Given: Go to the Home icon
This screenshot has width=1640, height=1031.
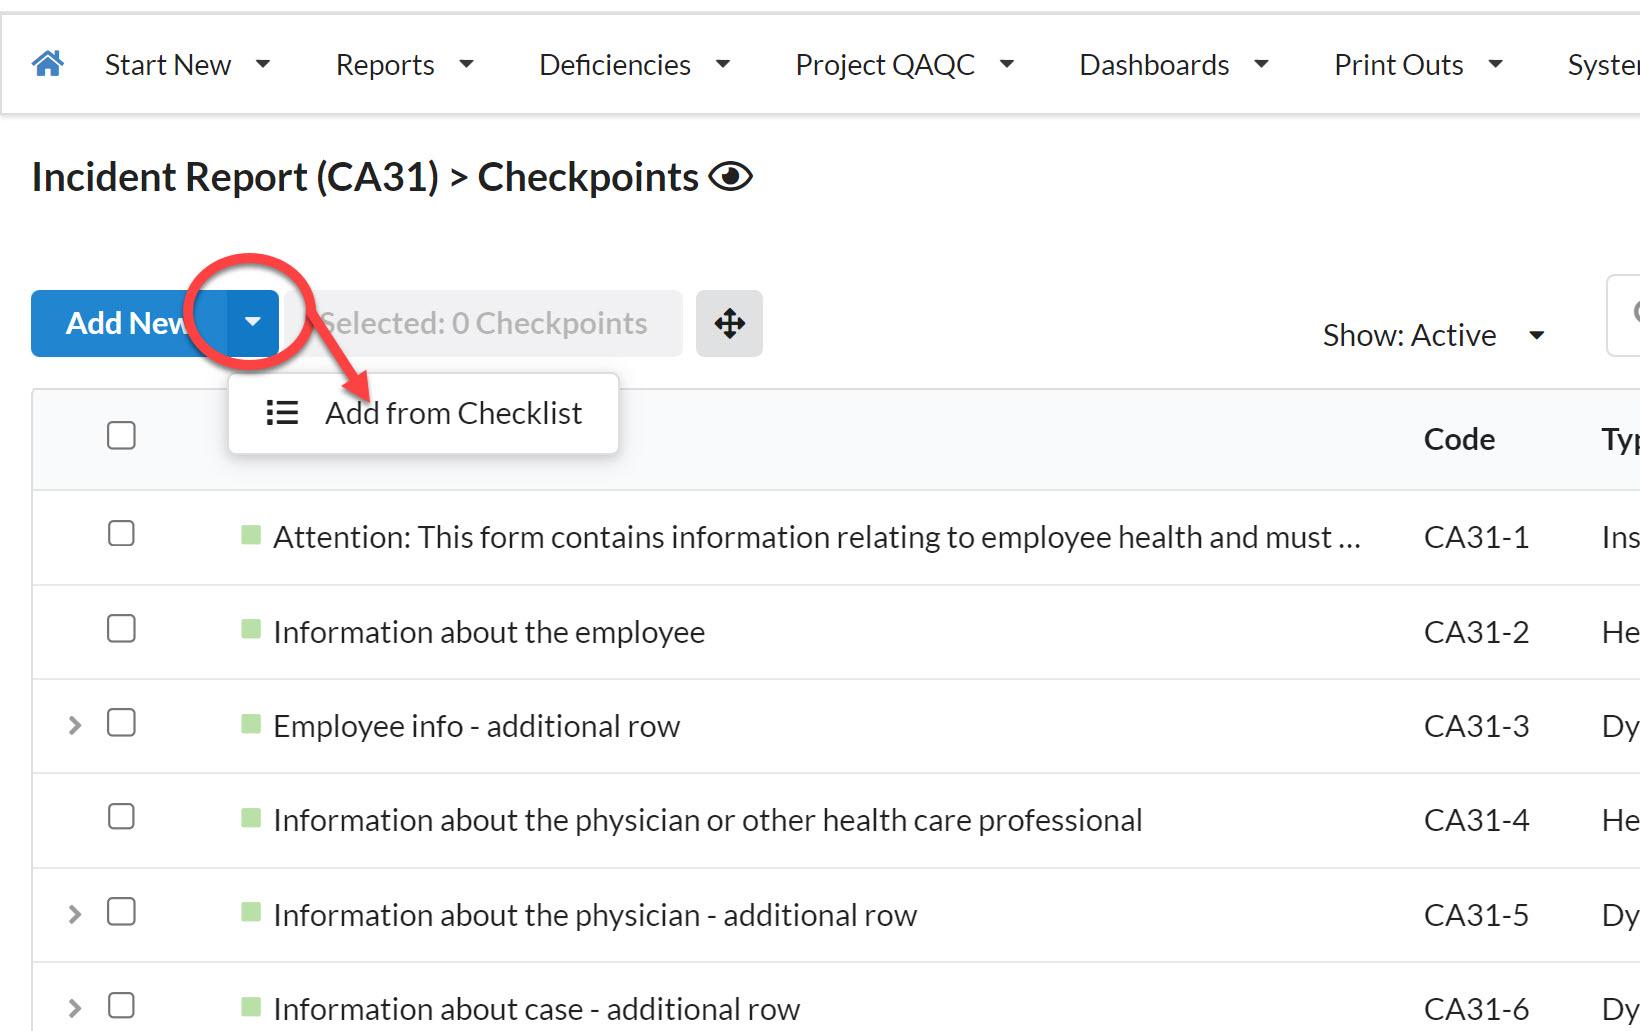Looking at the screenshot, I should click(47, 64).
